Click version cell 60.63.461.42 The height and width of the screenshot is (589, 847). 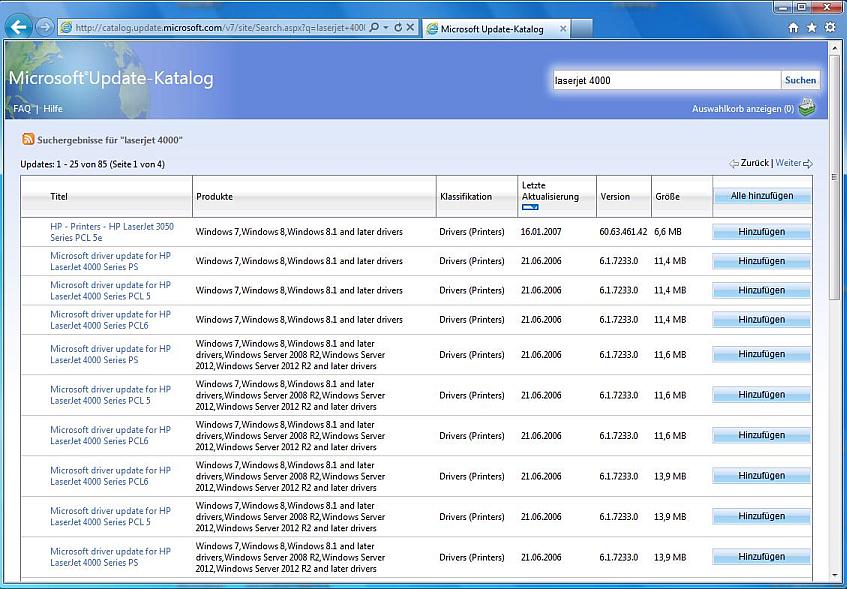[623, 232]
